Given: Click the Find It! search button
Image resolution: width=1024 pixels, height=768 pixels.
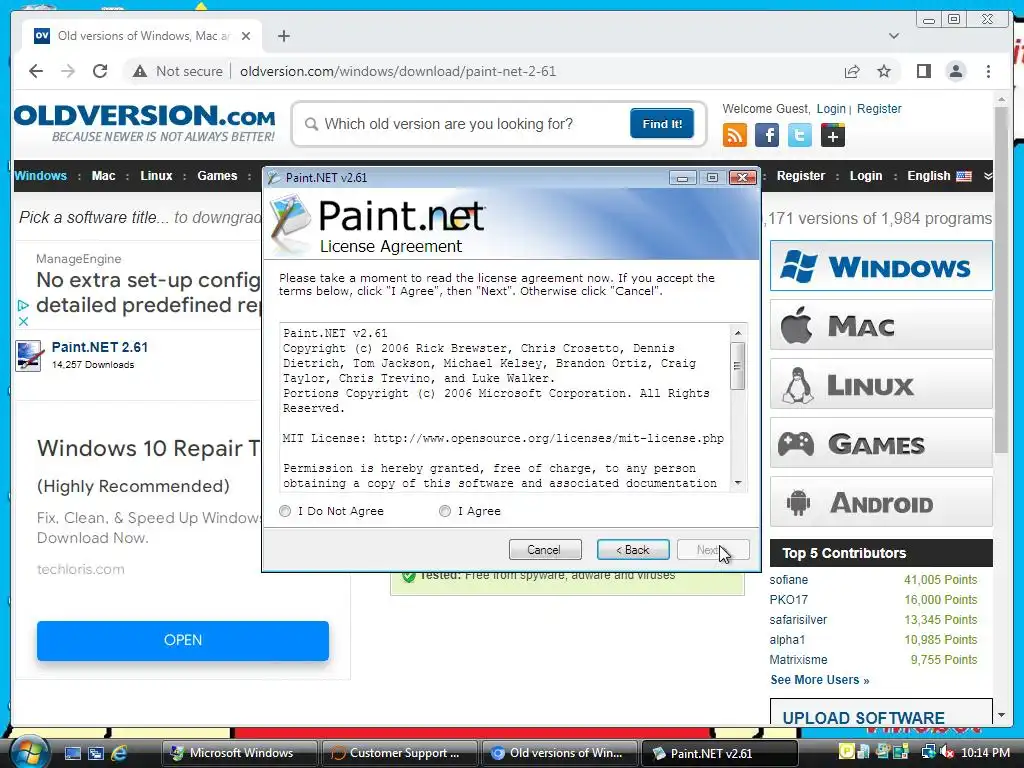Looking at the screenshot, I should pyautogui.click(x=662, y=123).
